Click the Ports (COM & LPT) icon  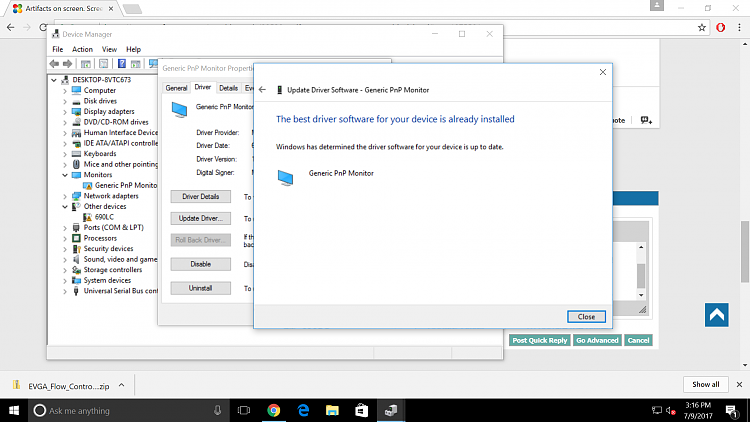[76, 227]
